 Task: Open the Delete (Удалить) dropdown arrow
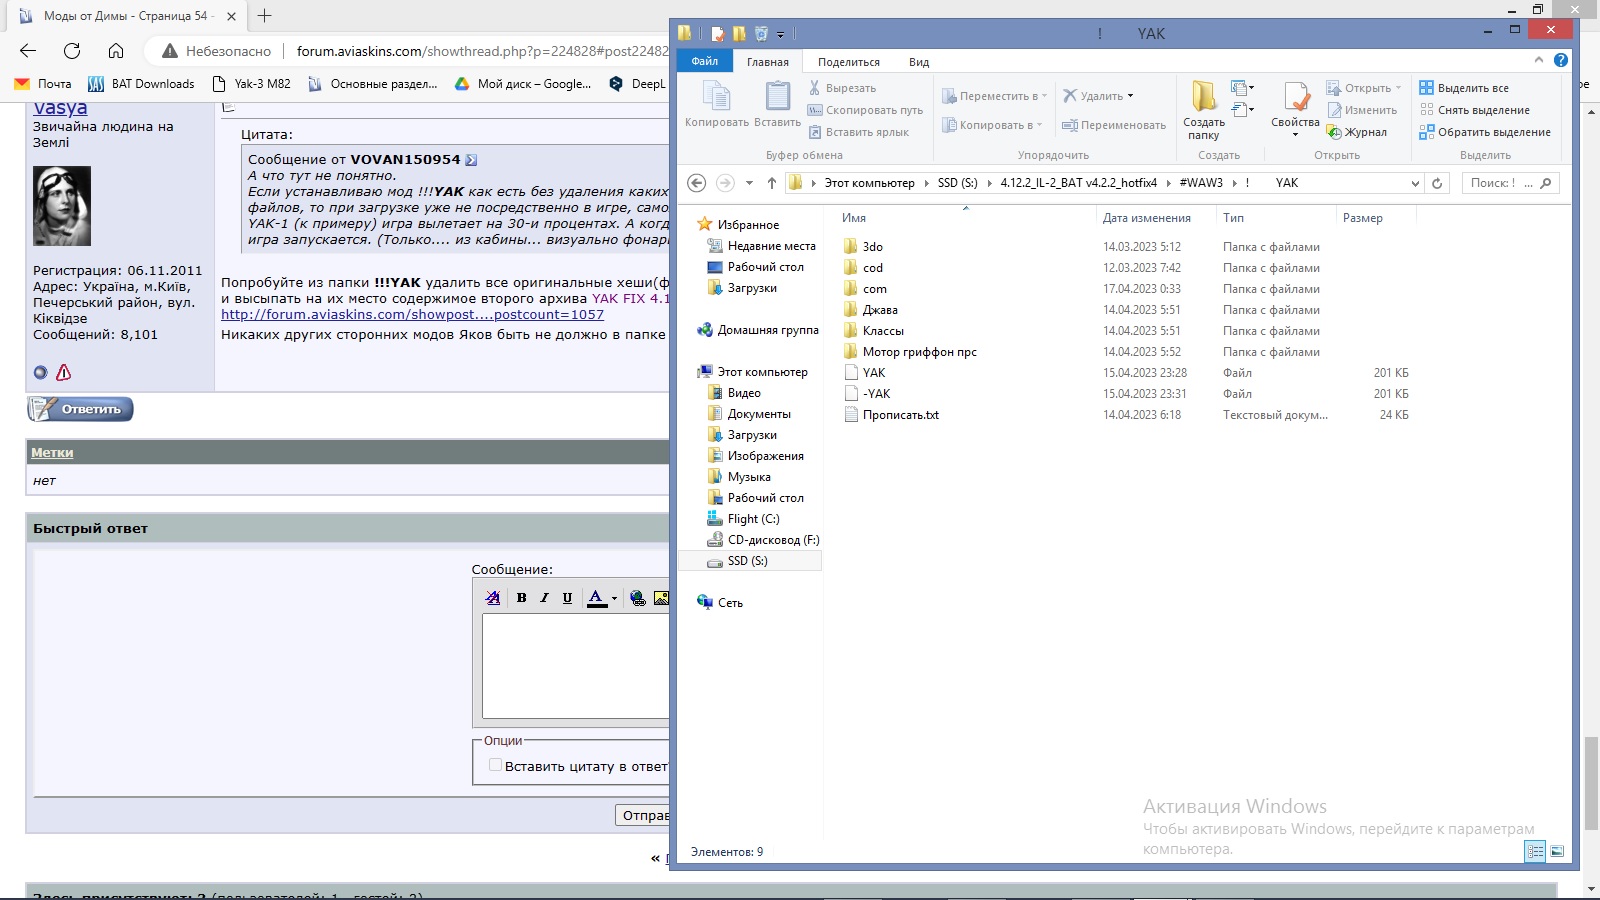pyautogui.click(x=1131, y=96)
